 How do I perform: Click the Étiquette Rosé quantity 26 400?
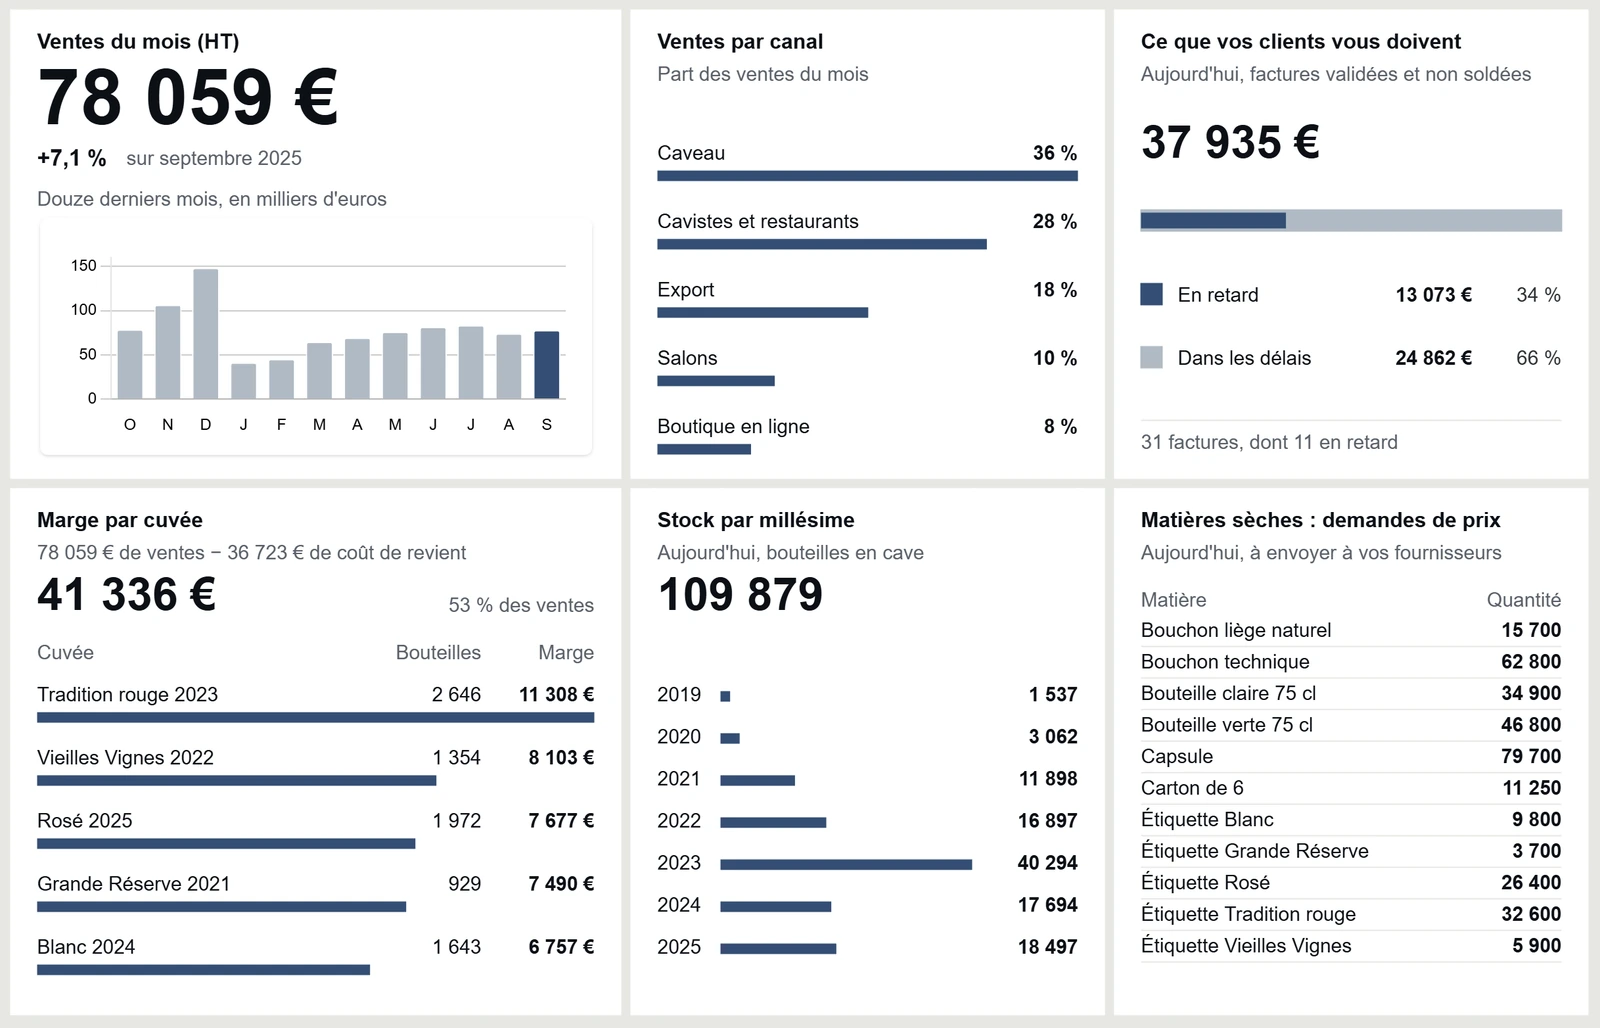(1531, 882)
